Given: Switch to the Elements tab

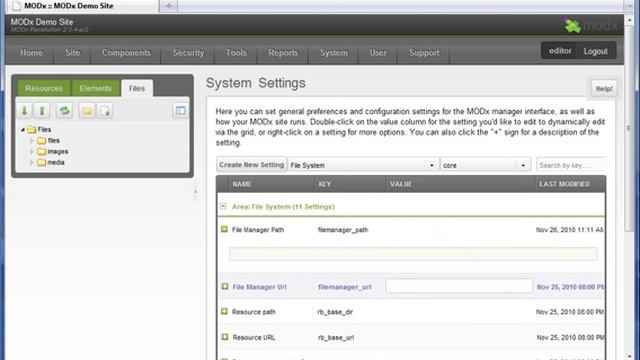Looking at the screenshot, I should coord(96,88).
